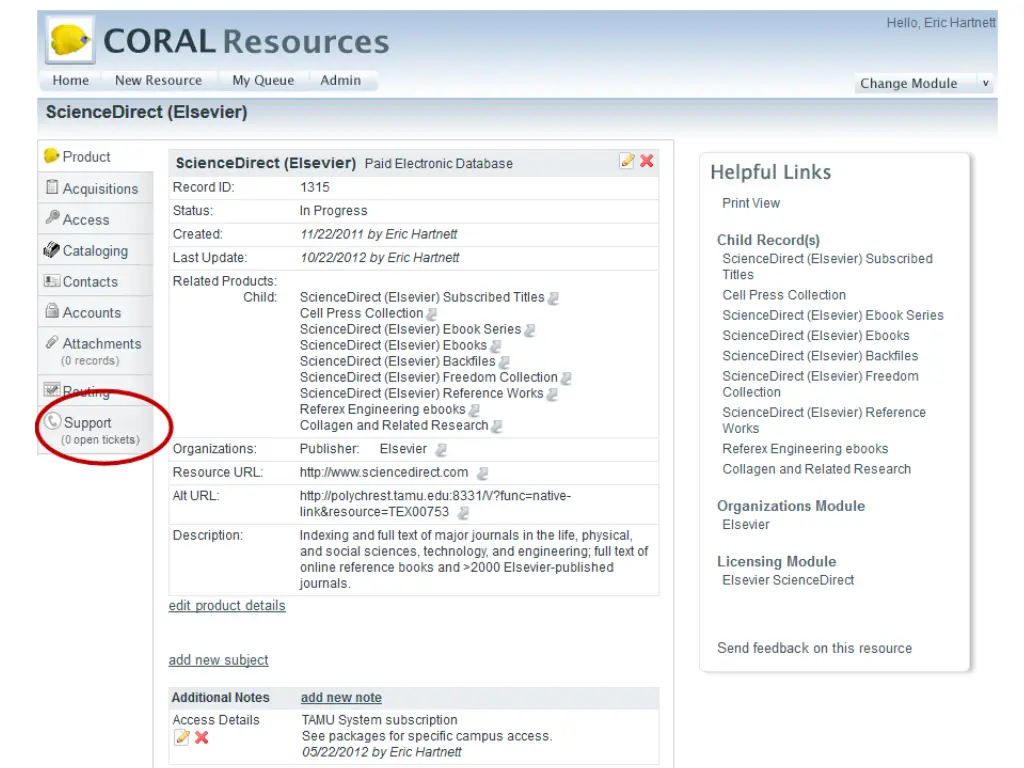The width and height of the screenshot is (1024, 768).
Task: Click the red X delete icon in product header
Action: [x=647, y=161]
